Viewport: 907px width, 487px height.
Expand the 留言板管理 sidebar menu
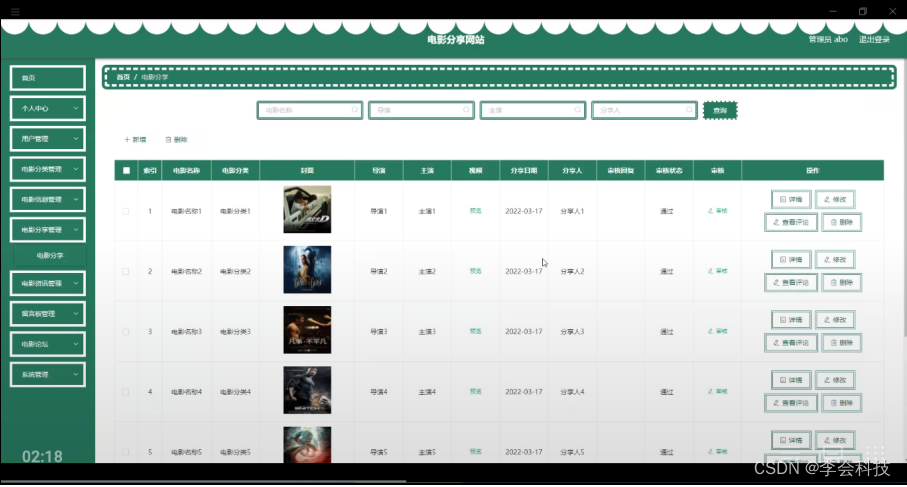pyautogui.click(x=47, y=313)
